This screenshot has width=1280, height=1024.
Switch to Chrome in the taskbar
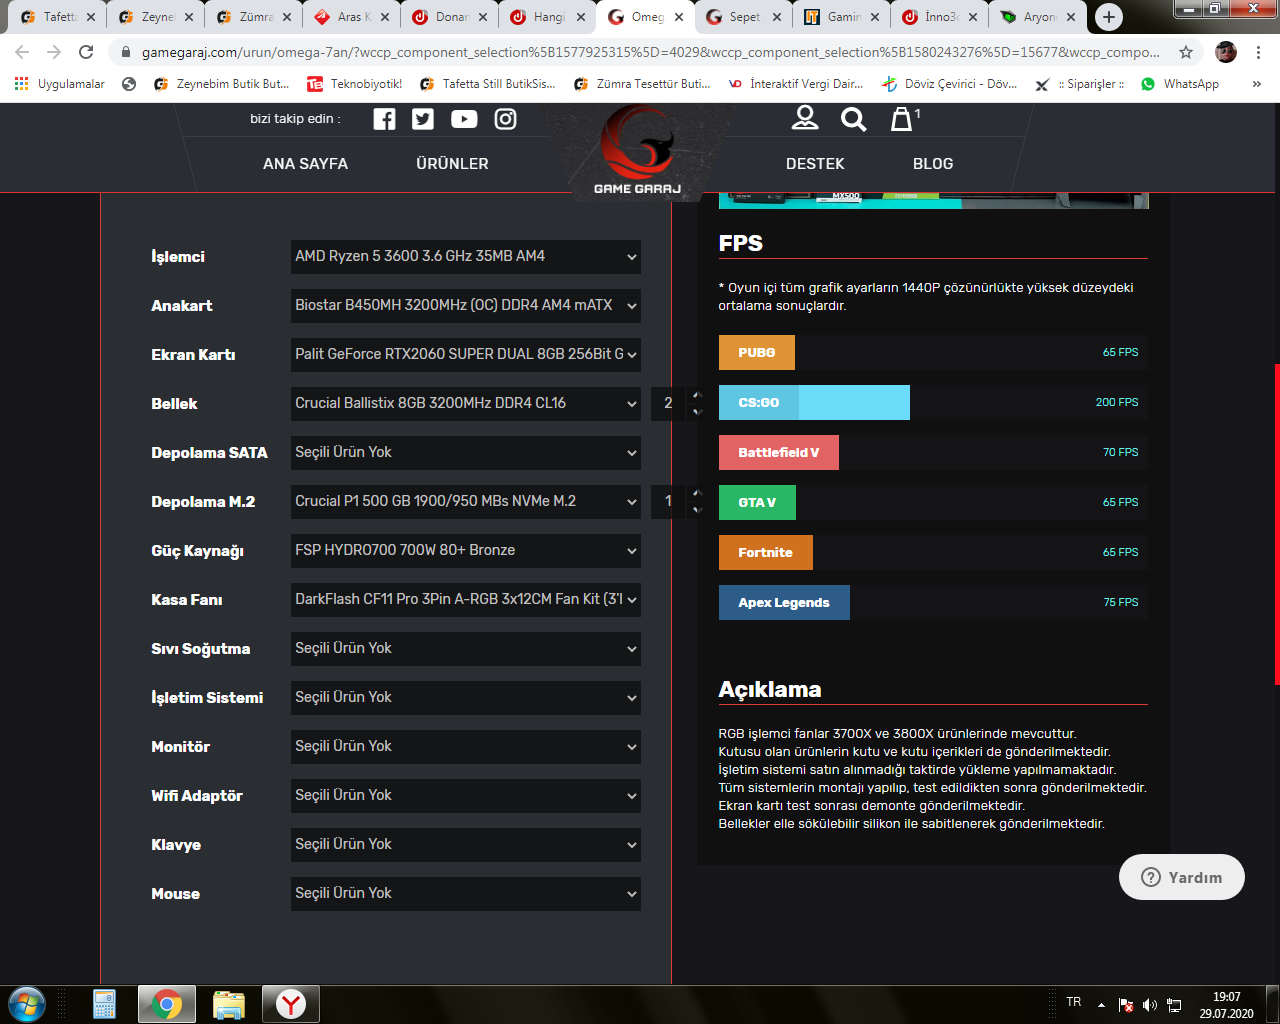point(166,1004)
